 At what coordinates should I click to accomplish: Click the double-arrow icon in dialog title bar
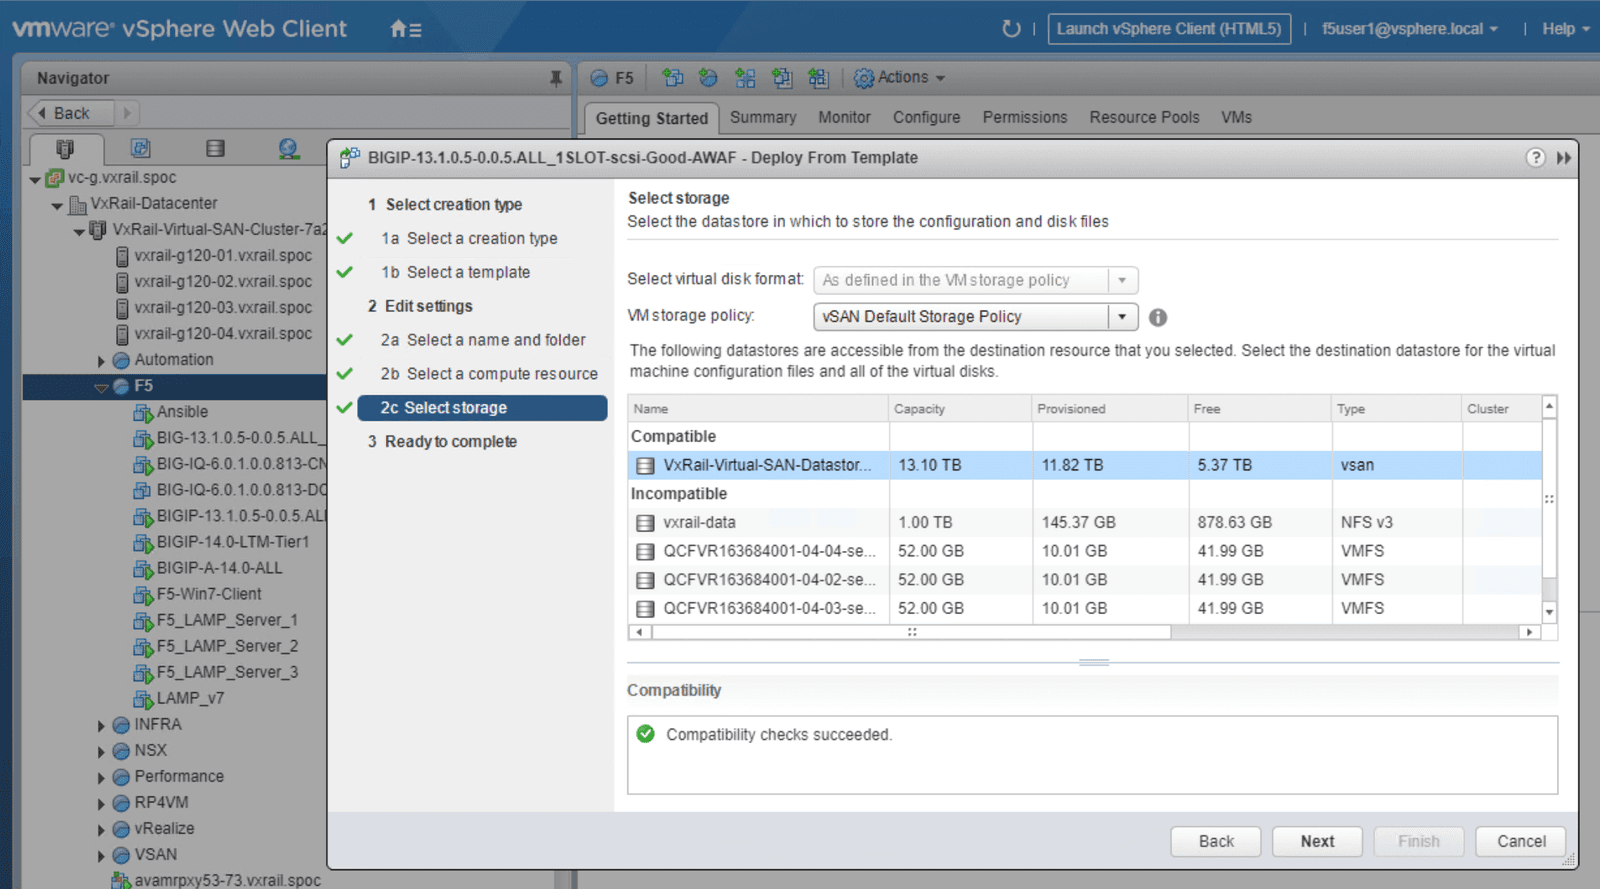[1563, 158]
